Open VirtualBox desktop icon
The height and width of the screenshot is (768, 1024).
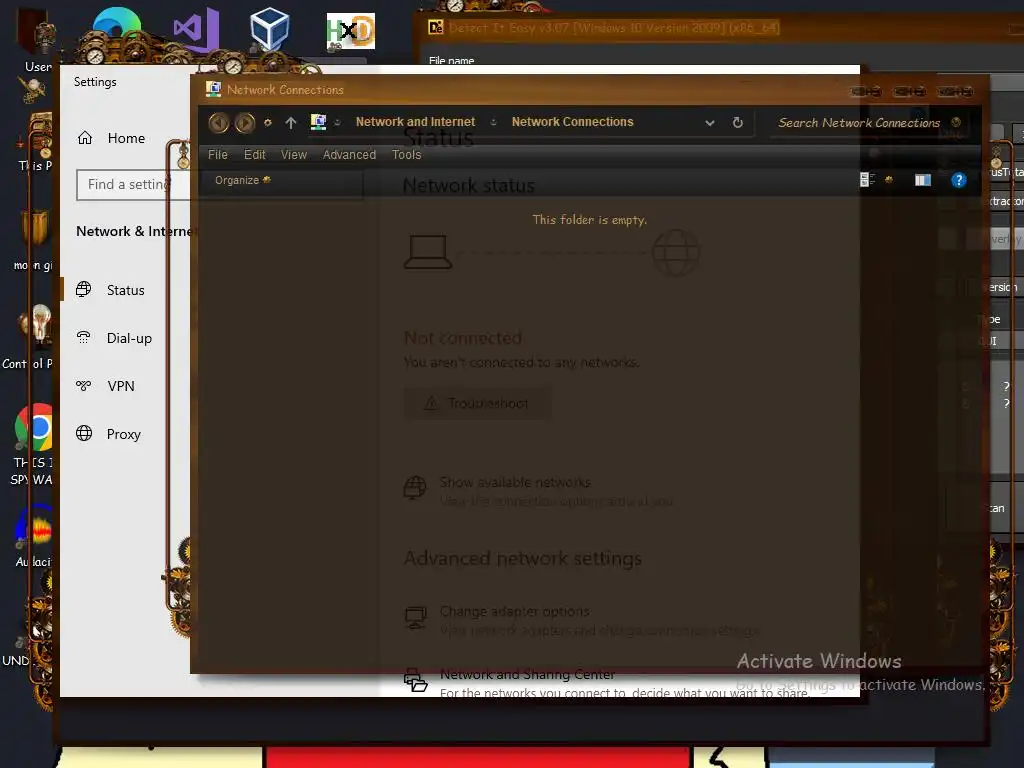(x=270, y=29)
